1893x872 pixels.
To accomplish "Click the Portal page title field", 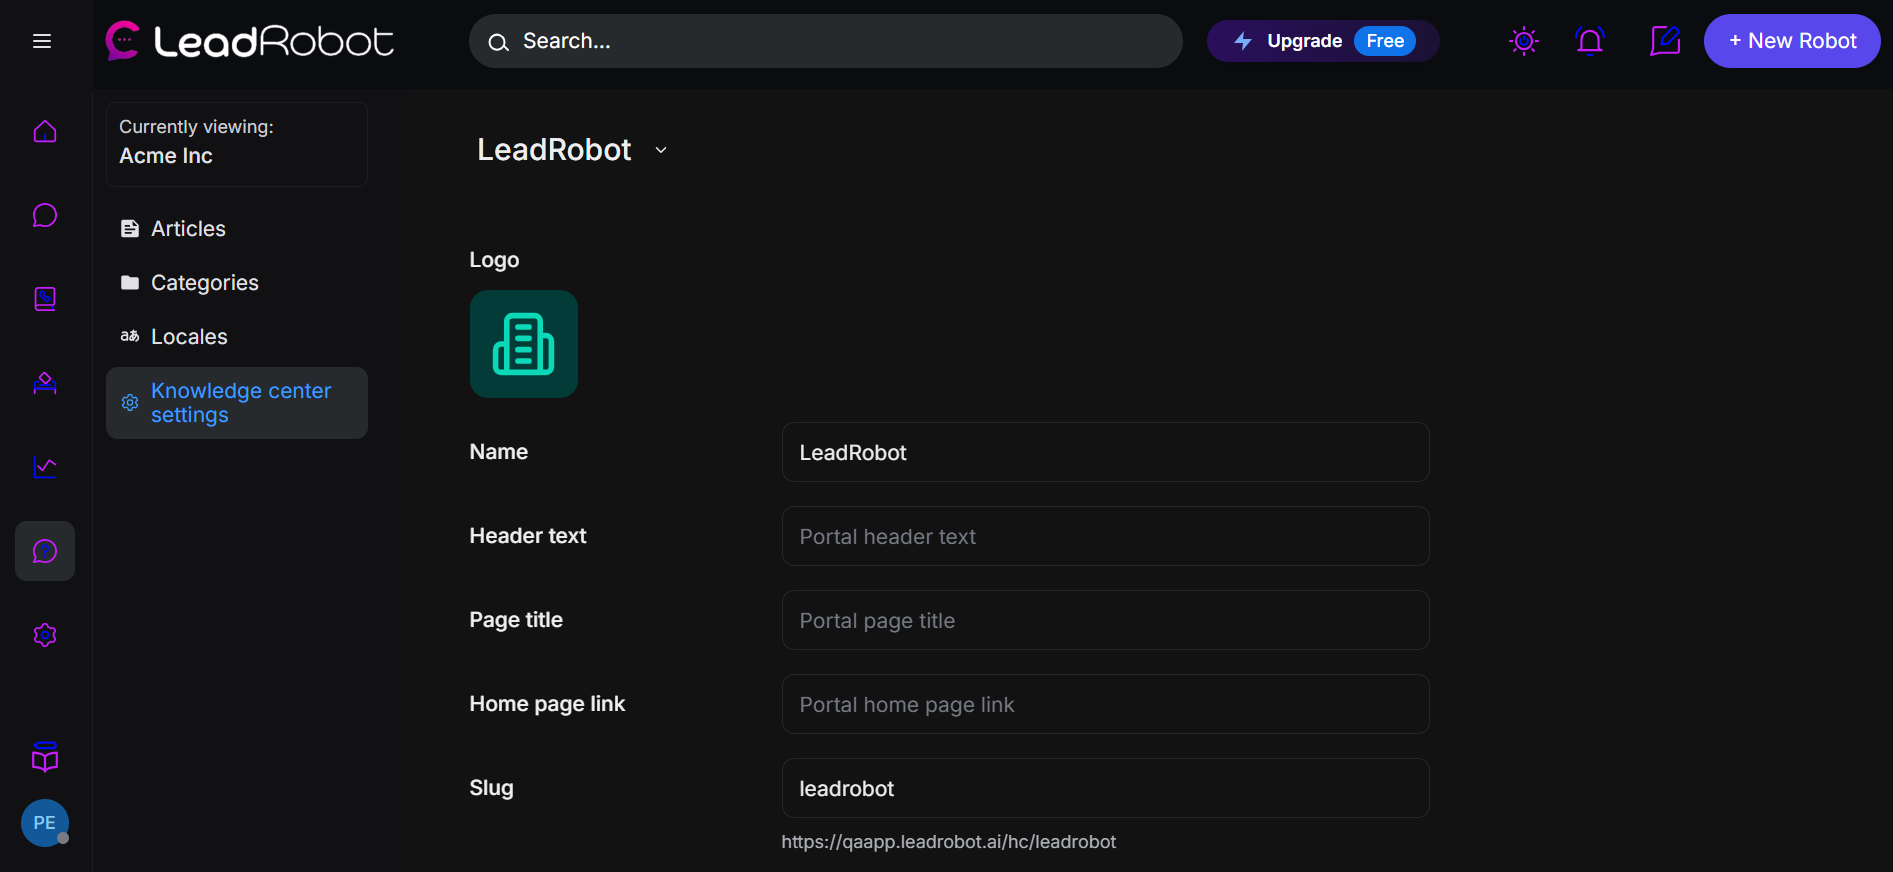I will [x=1106, y=620].
